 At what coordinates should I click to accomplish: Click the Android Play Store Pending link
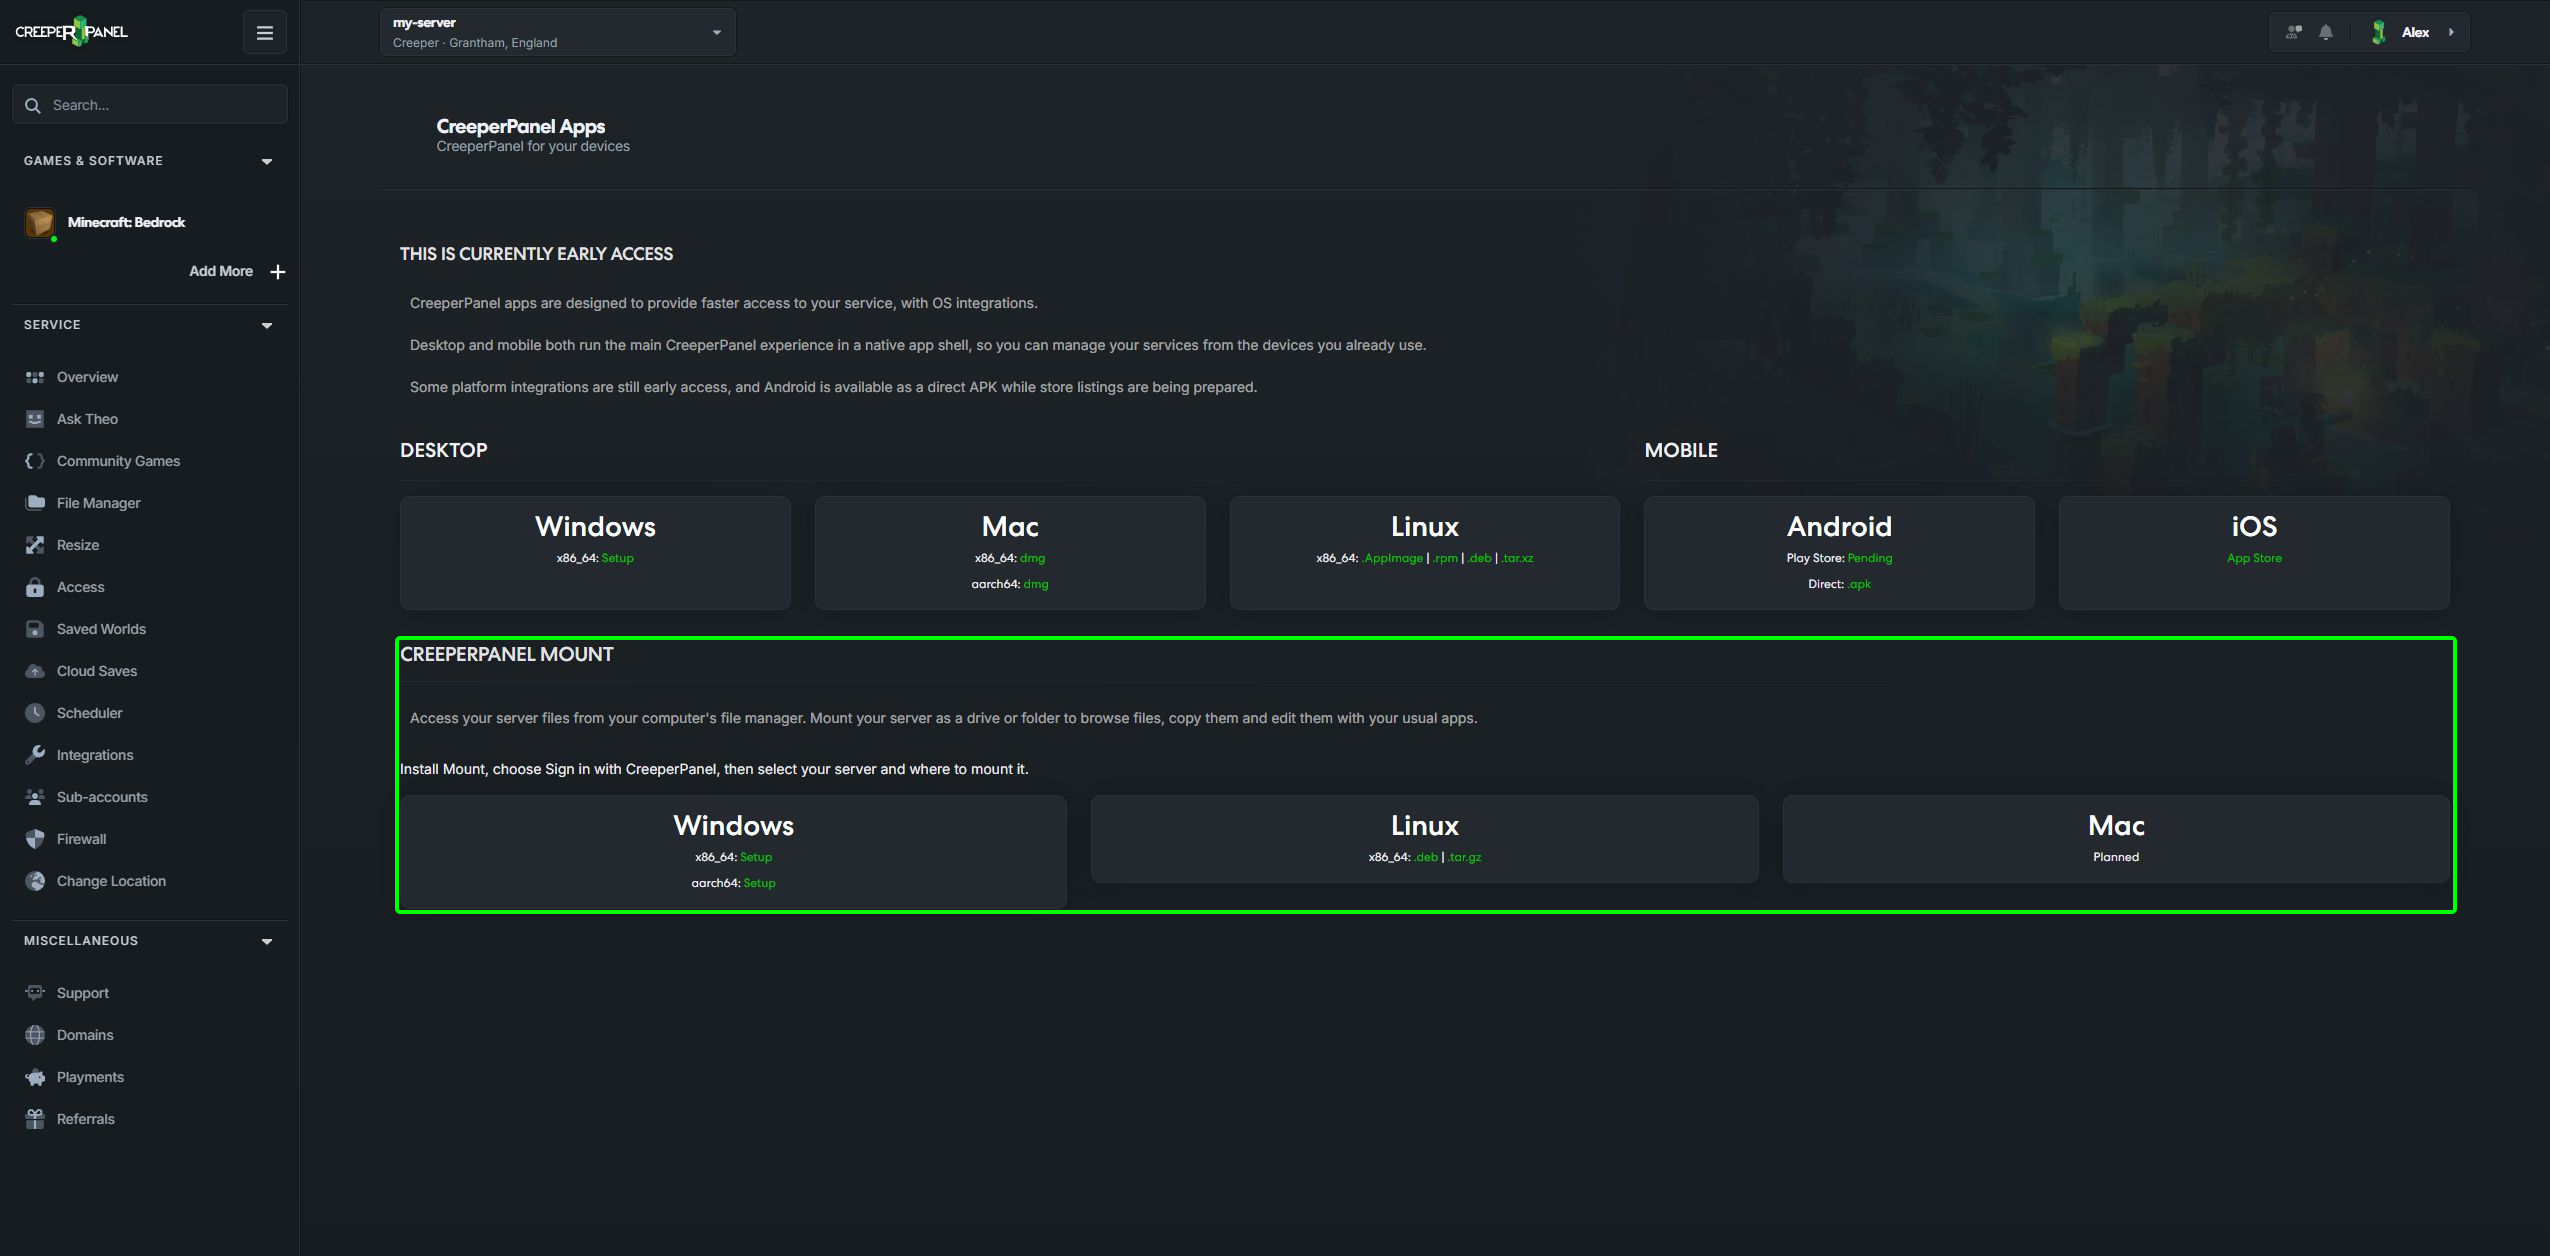point(1869,558)
